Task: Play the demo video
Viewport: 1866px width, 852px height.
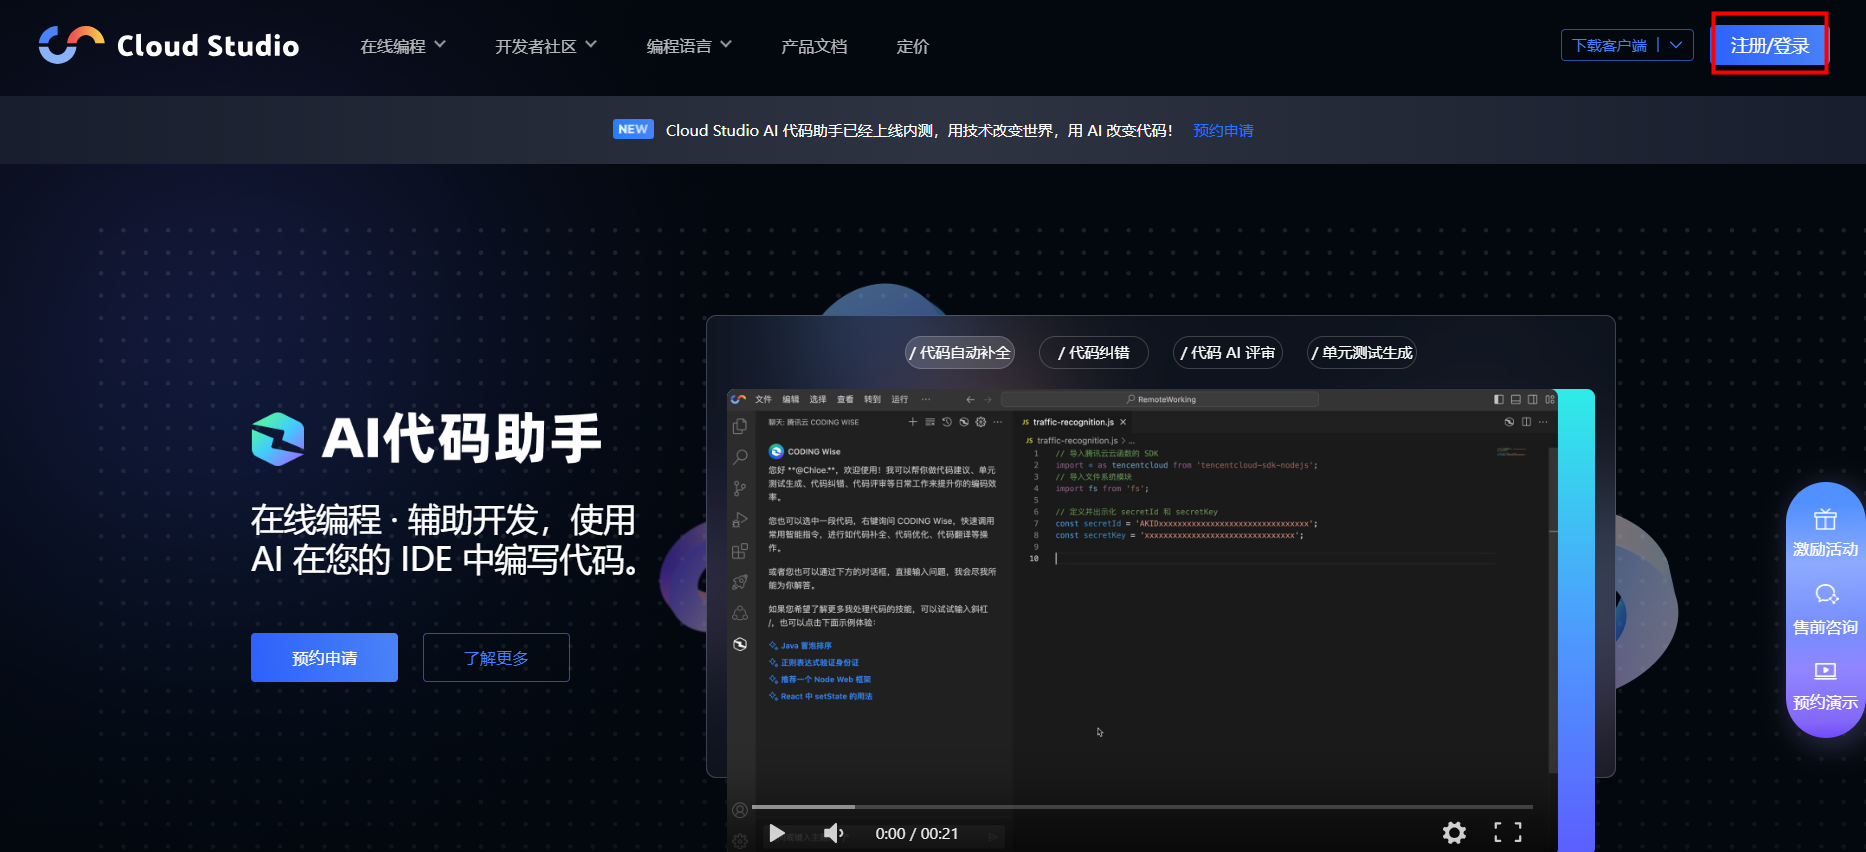Action: pyautogui.click(x=776, y=833)
